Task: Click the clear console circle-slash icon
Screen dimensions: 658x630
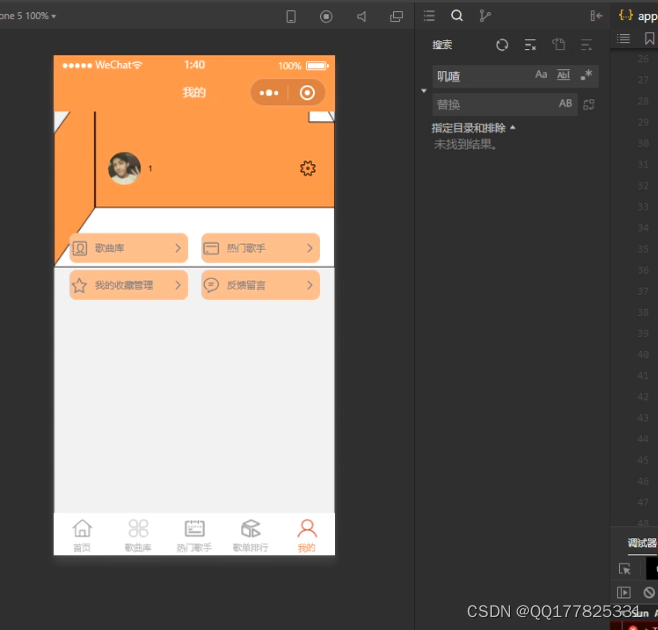Action: [649, 592]
